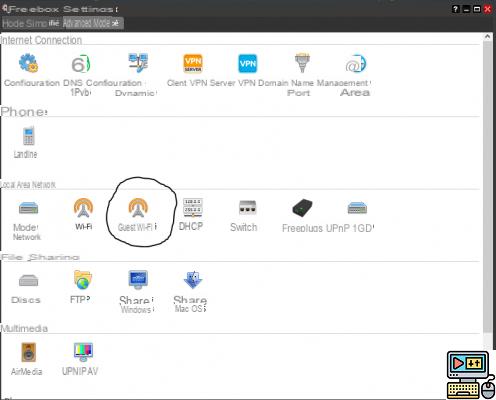The image size is (496, 400).
Task: Switch to the Simplified Mode tab
Action: pos(31,23)
